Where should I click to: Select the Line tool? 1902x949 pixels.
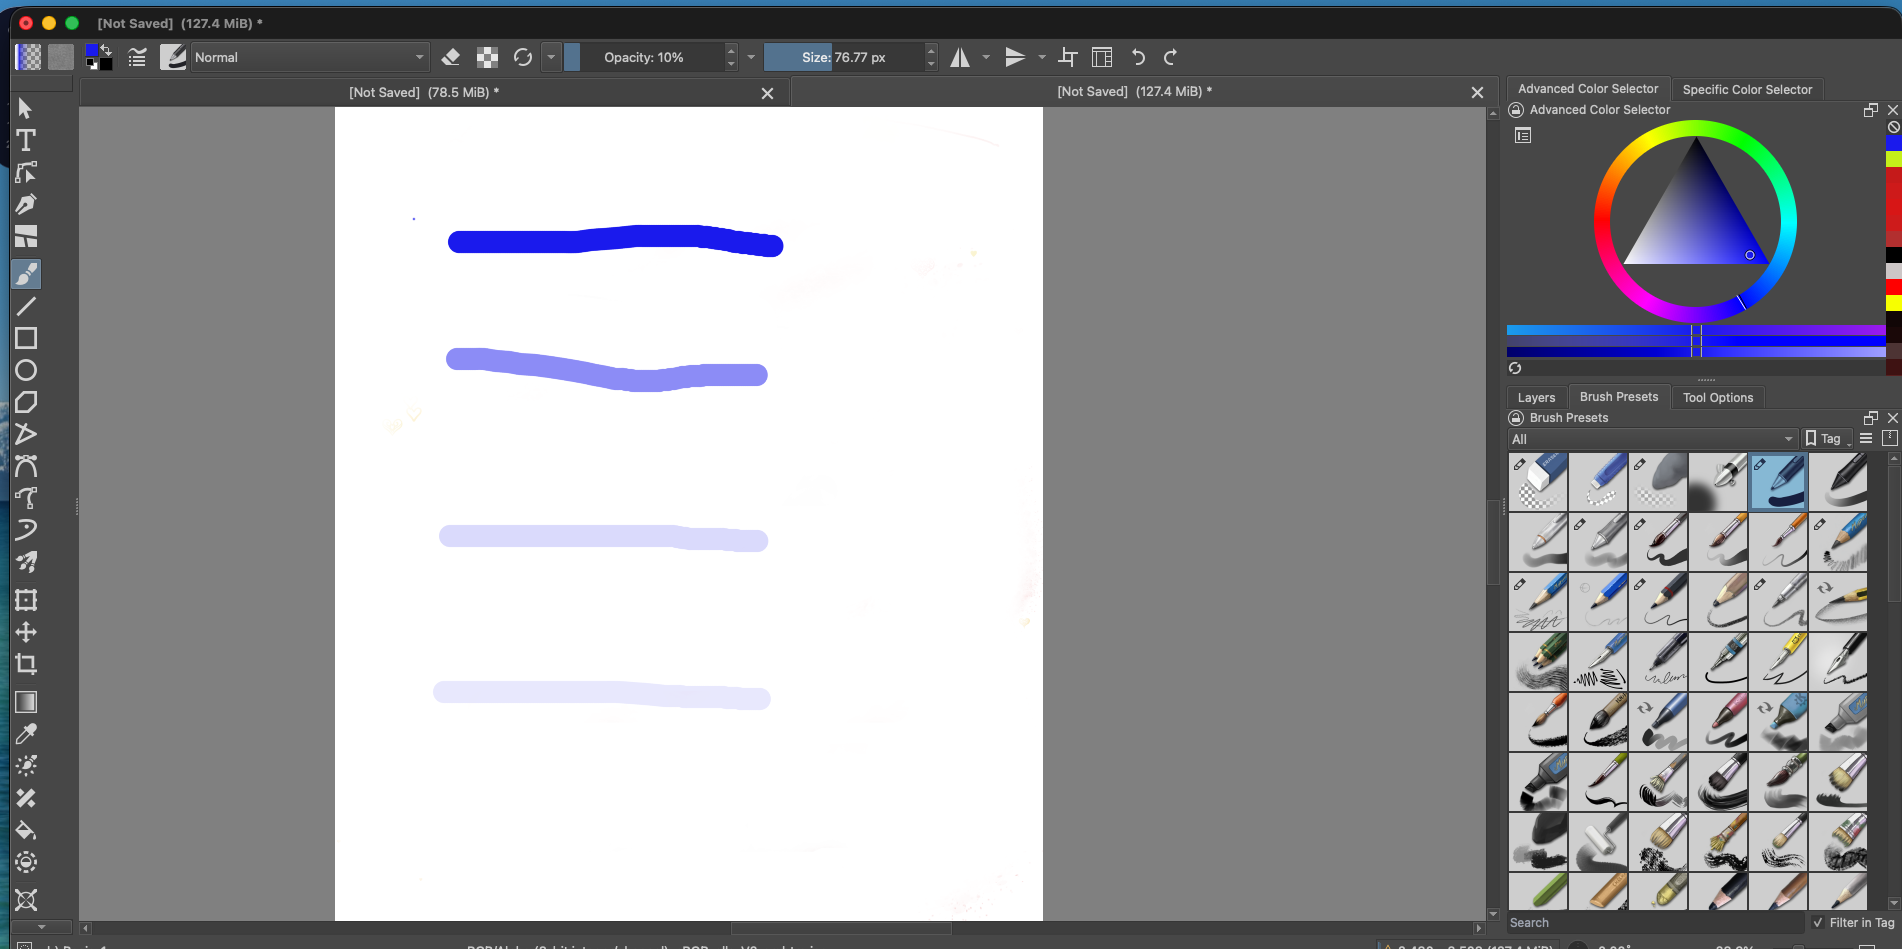[26, 306]
